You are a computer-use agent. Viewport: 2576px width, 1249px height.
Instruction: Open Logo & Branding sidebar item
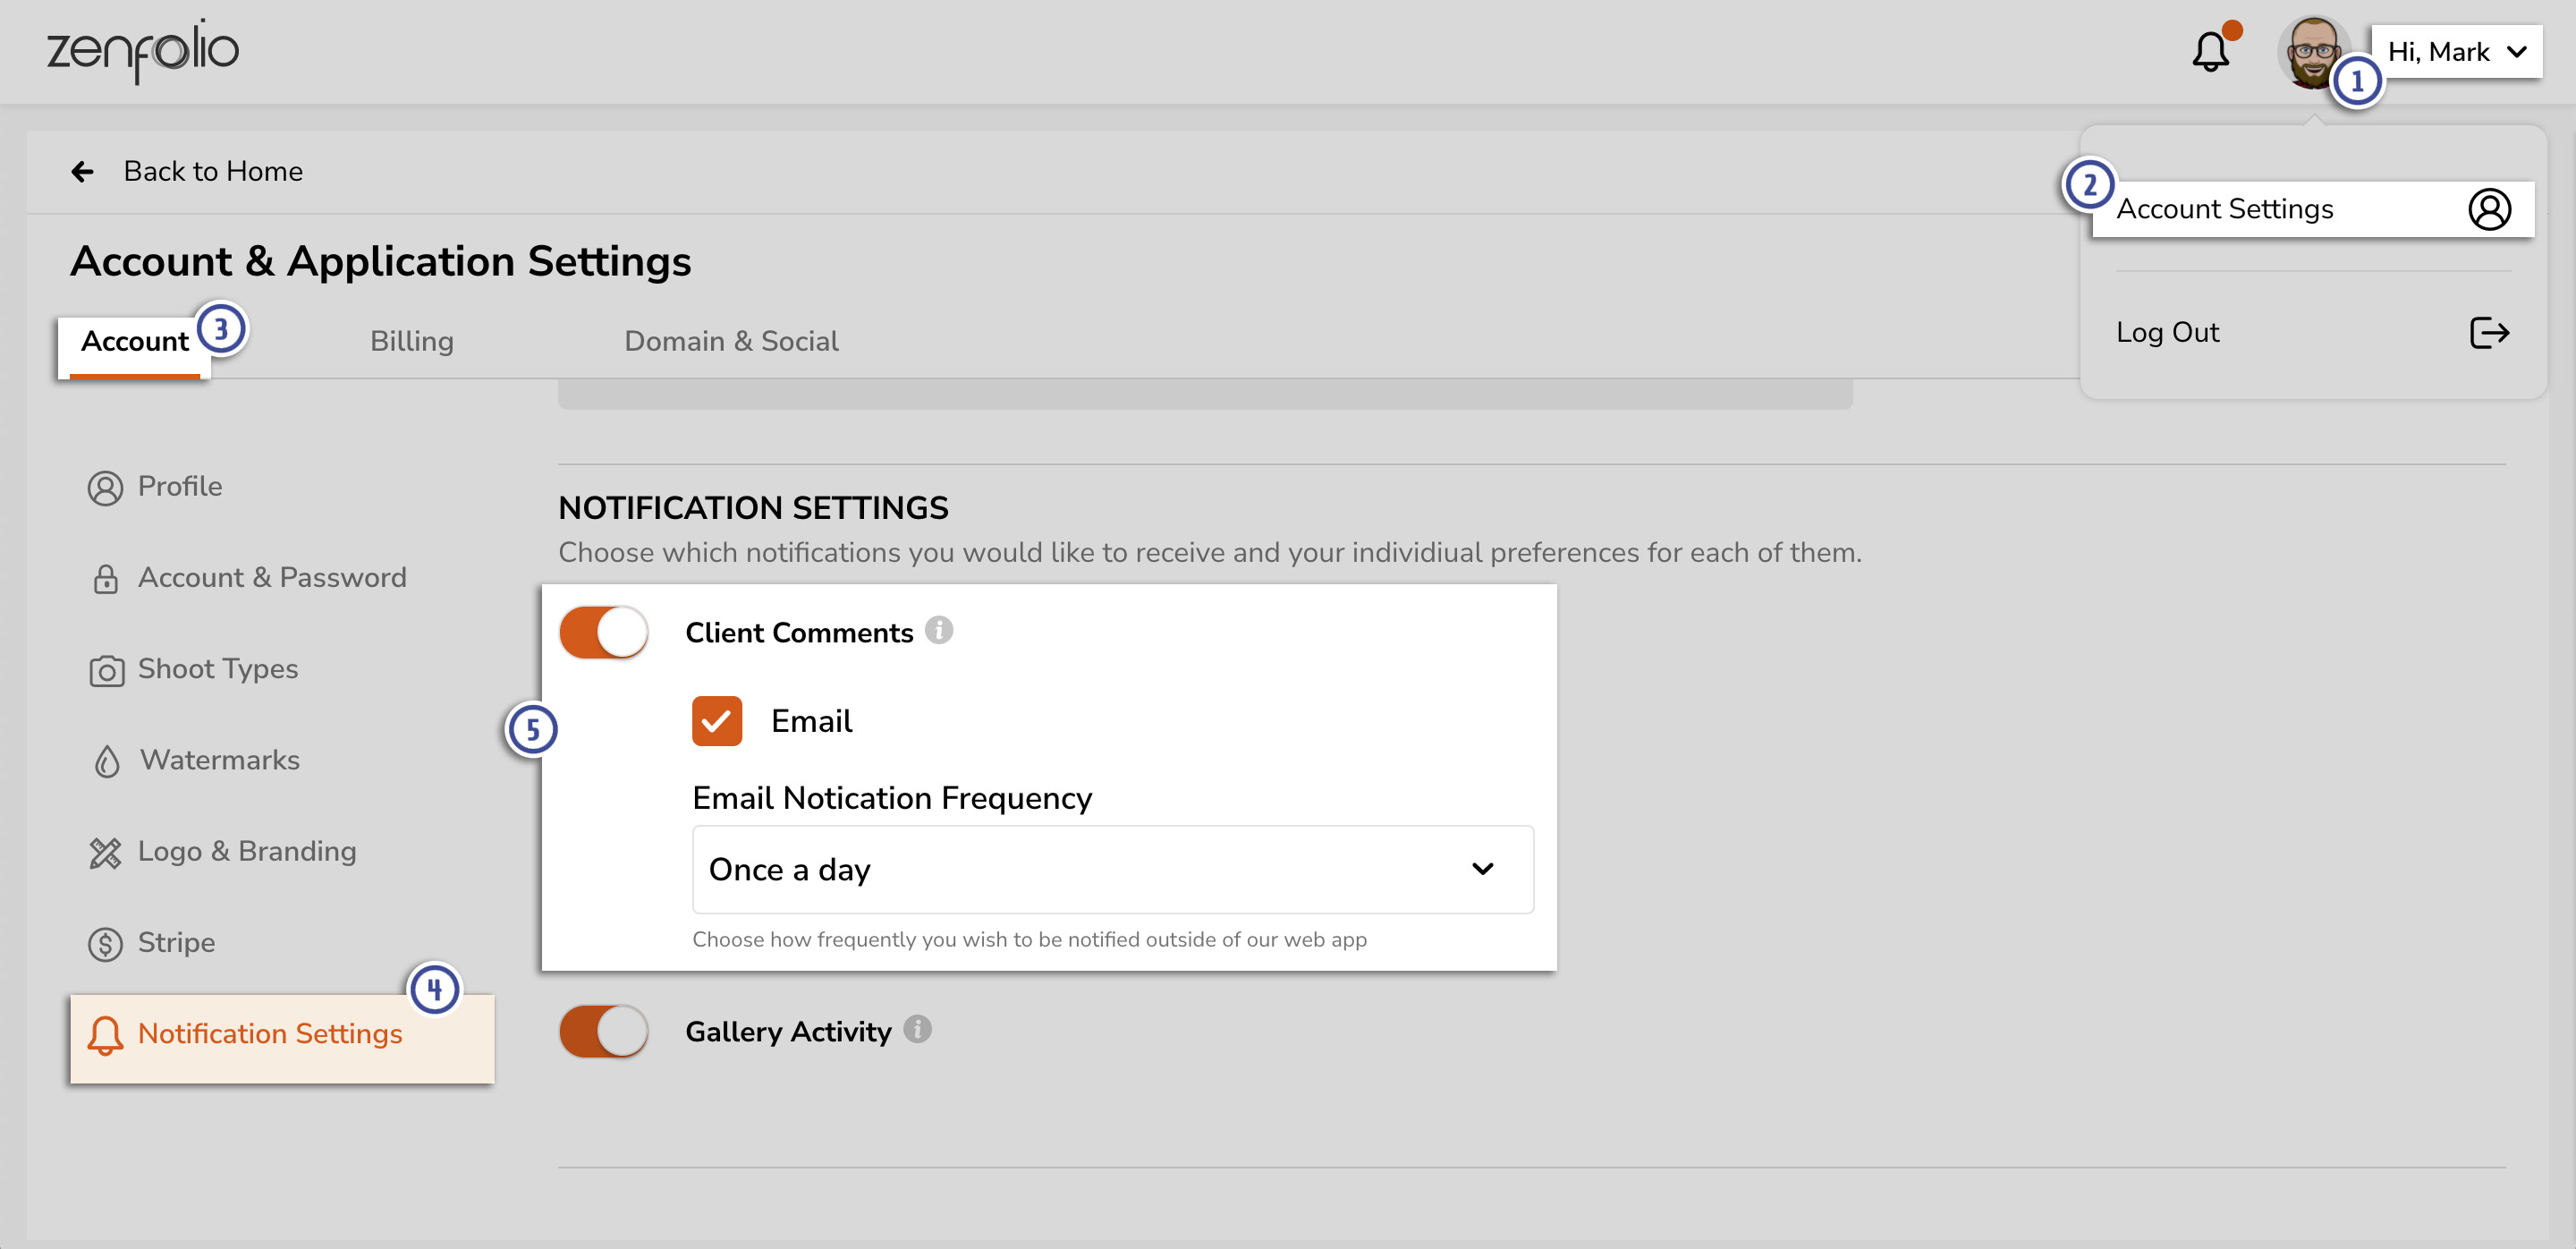point(246,851)
